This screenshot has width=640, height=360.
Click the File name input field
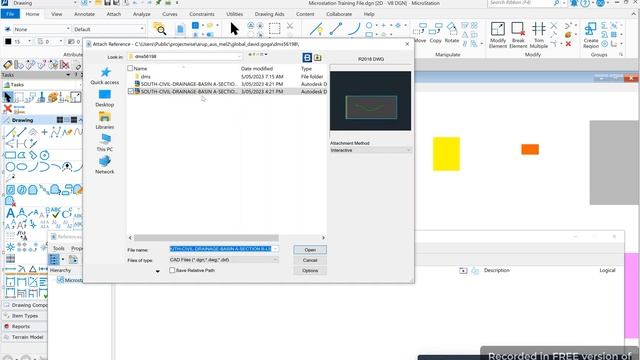tap(220, 249)
